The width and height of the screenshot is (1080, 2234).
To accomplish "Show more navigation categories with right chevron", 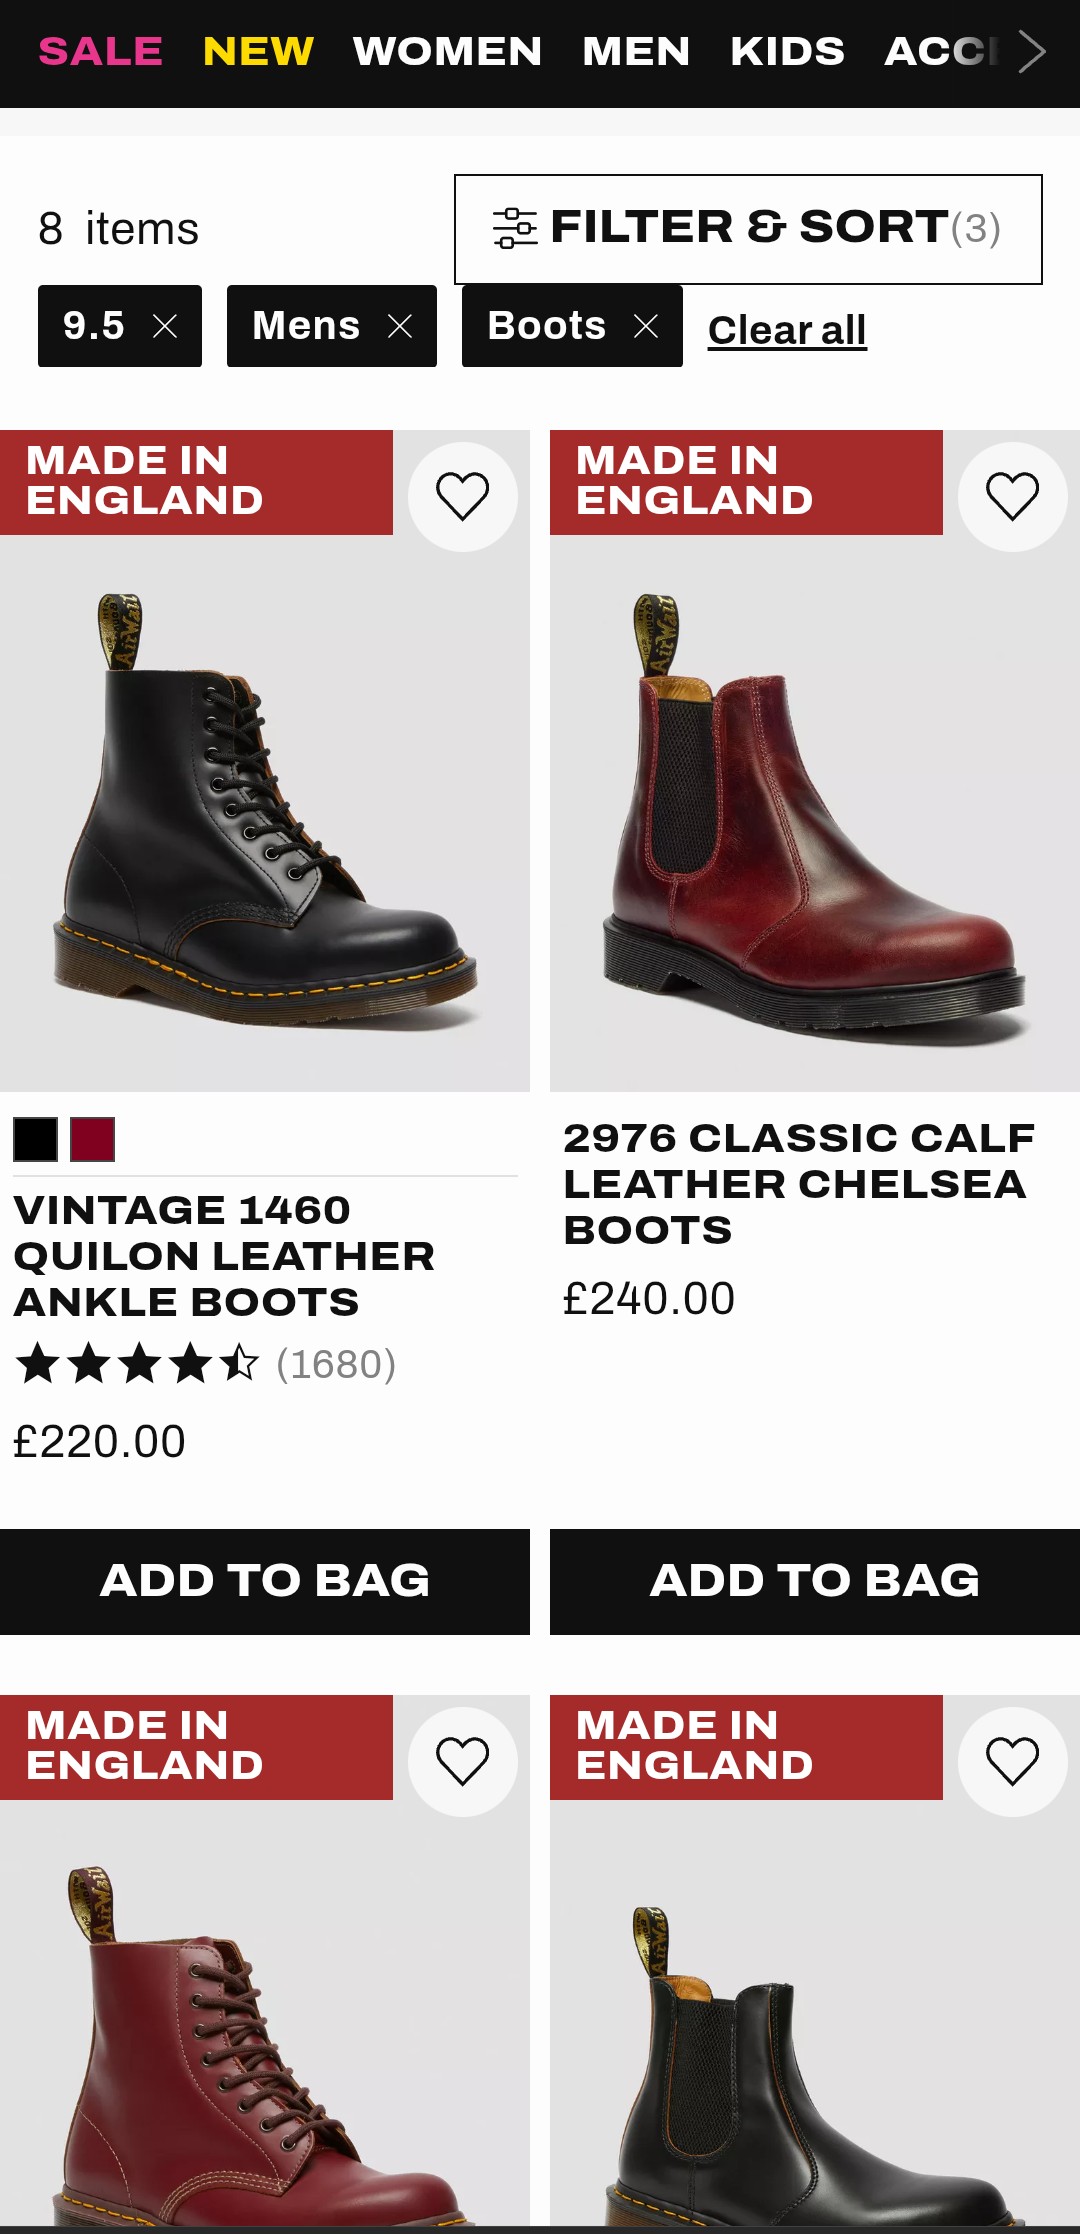I will 1032,51.
